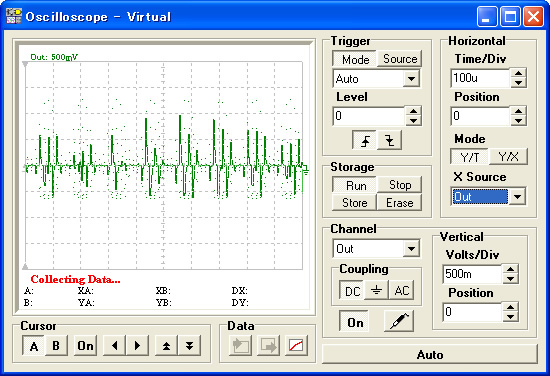This screenshot has width=550, height=376.
Task: Click the Stop storage button
Action: [x=400, y=184]
